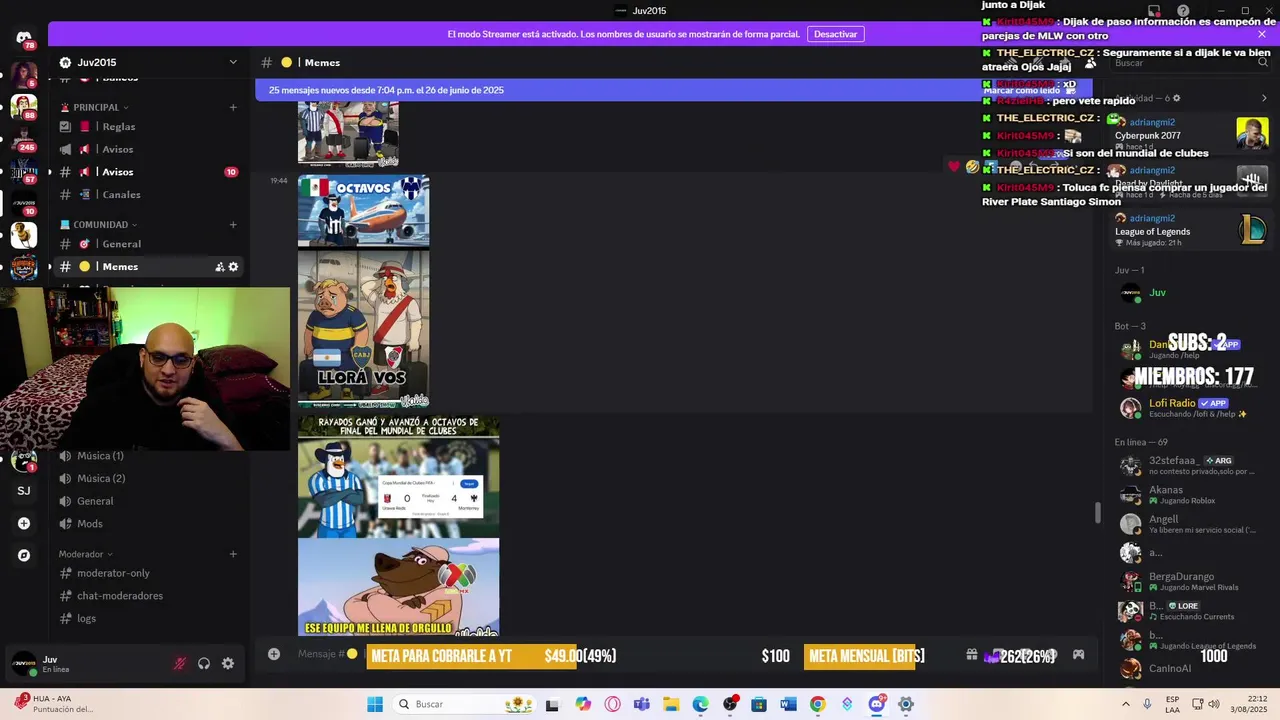Toggle headphones deafen in user panel
The width and height of the screenshot is (1280, 720).
[204, 663]
